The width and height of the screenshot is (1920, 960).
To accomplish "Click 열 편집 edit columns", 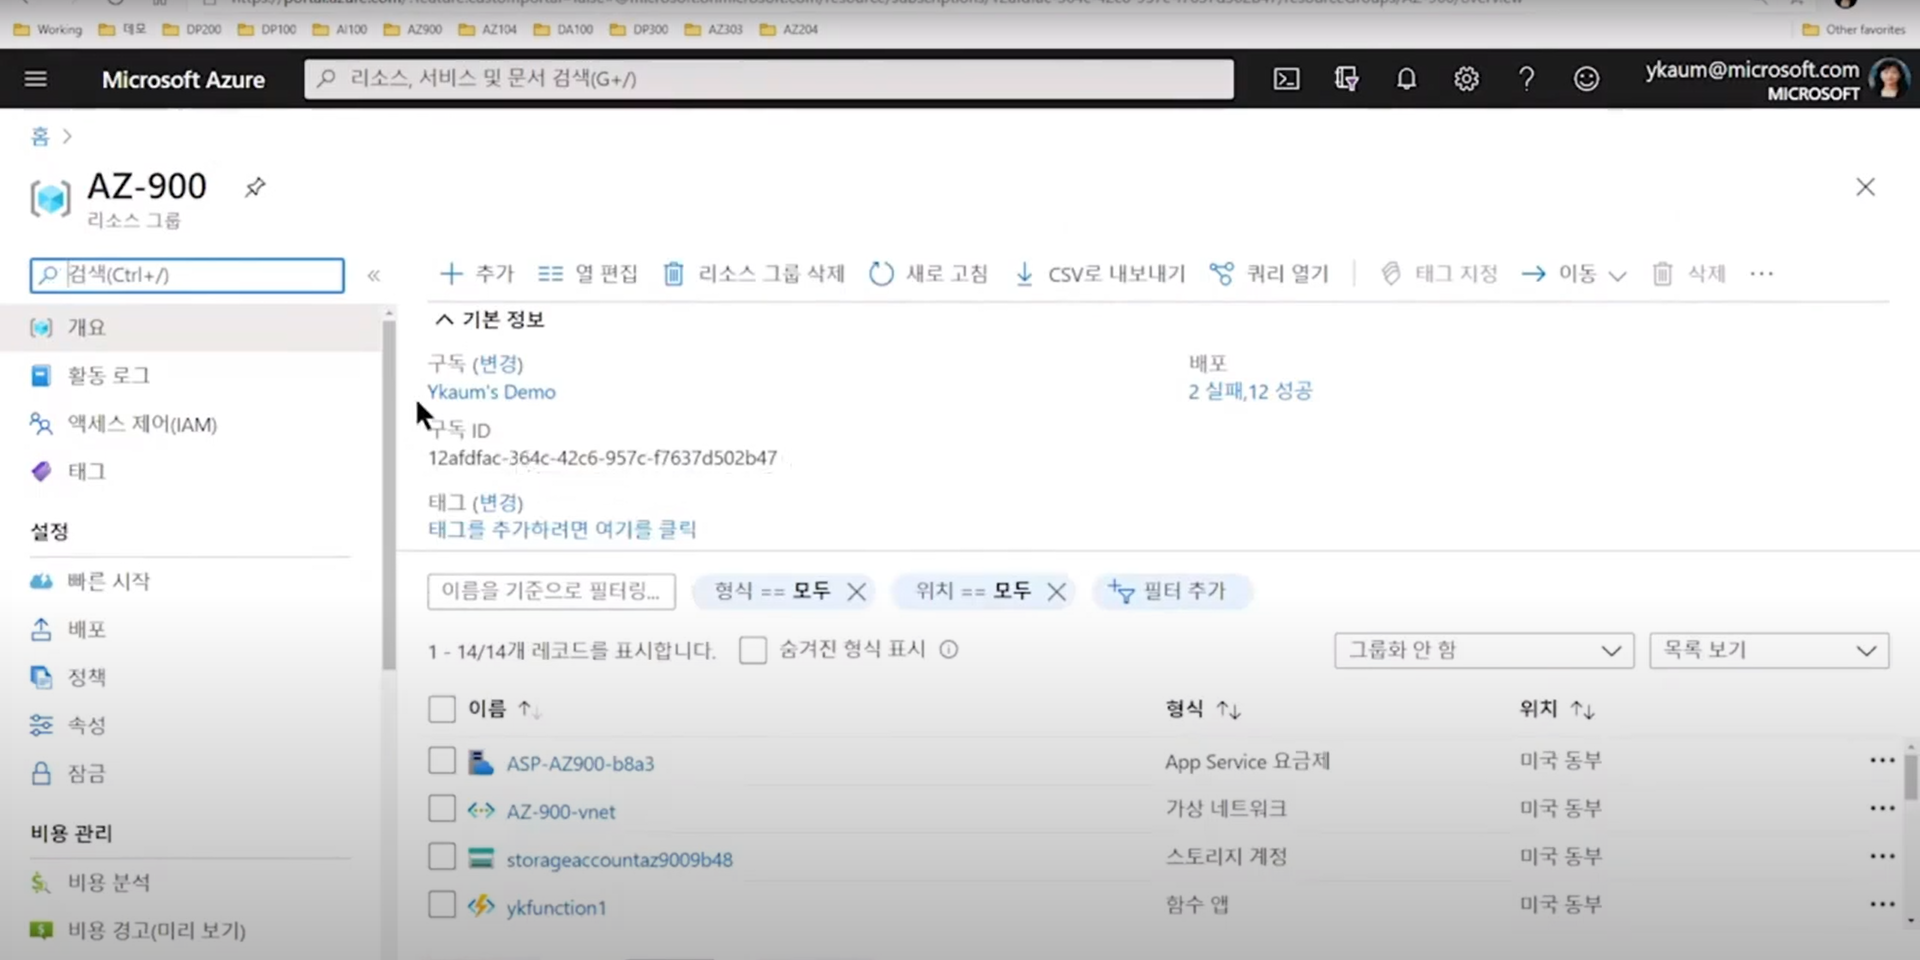I will click(587, 273).
